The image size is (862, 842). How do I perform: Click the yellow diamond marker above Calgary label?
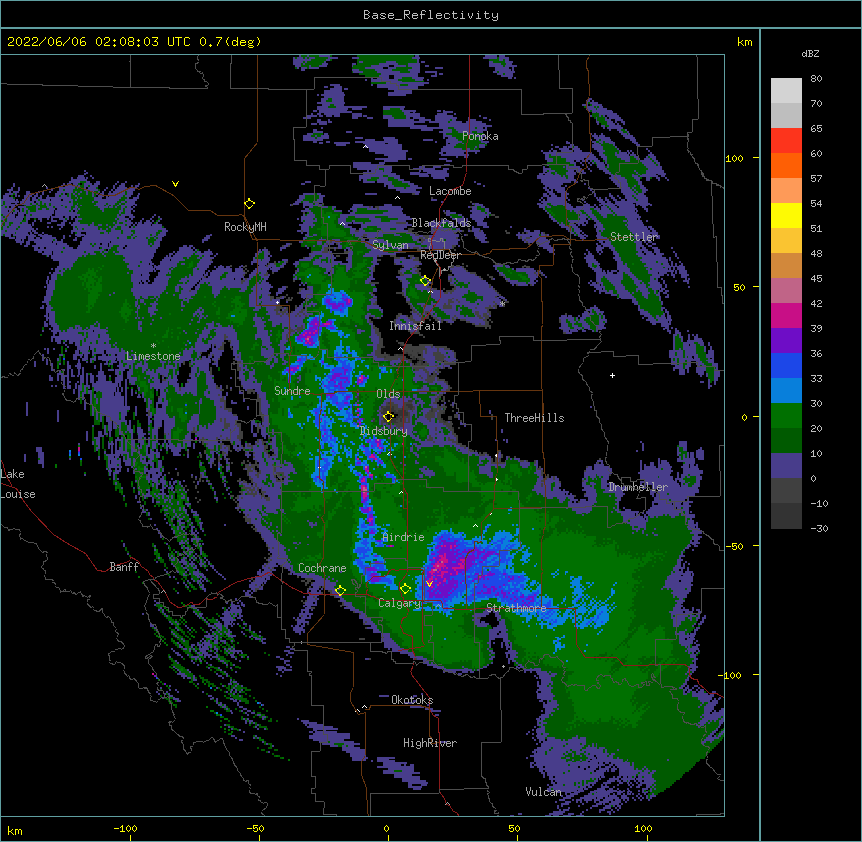click(x=405, y=589)
